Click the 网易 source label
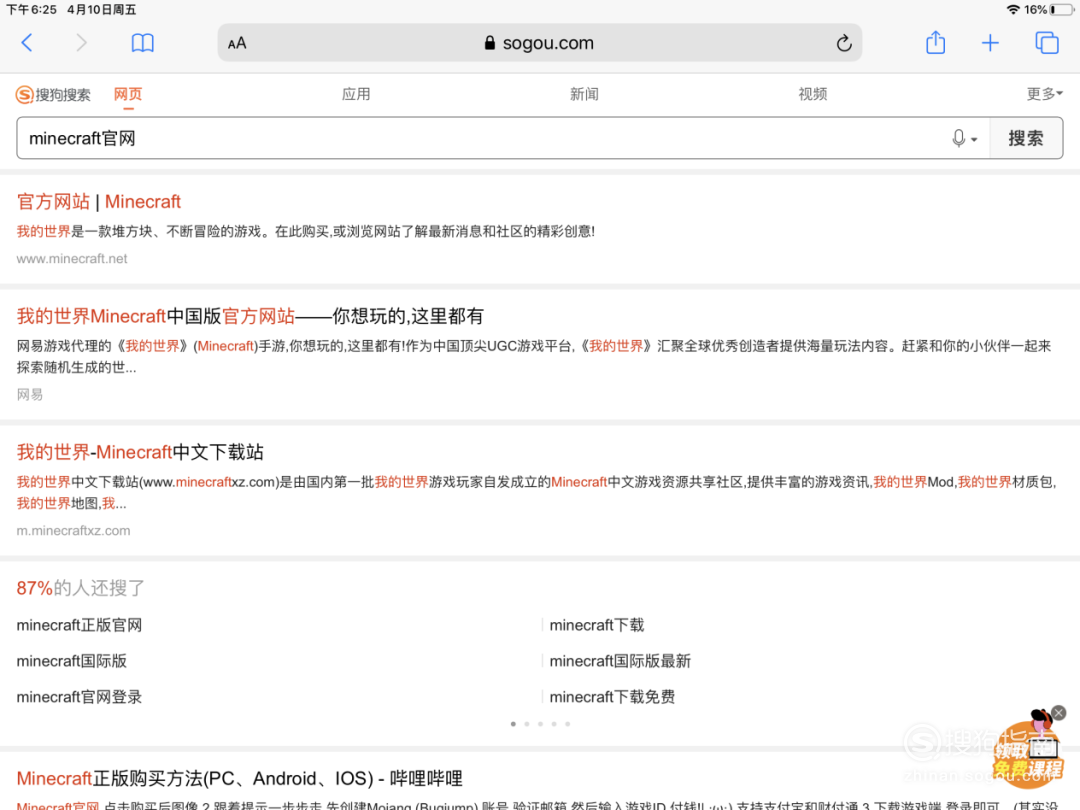Image resolution: width=1080 pixels, height=810 pixels. click(30, 395)
